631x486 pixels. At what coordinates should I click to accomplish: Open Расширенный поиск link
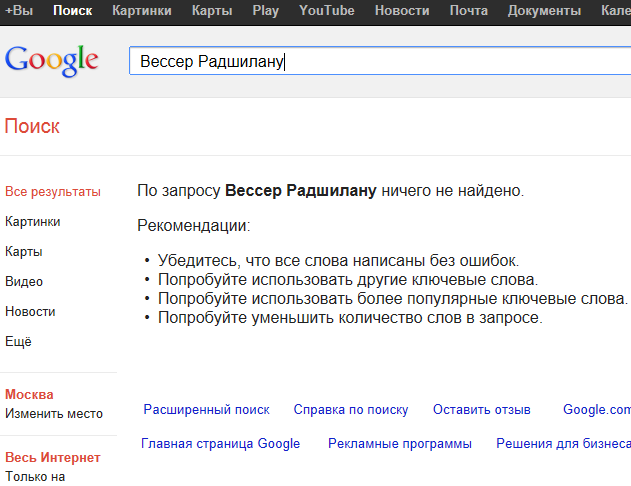pyautogui.click(x=206, y=410)
